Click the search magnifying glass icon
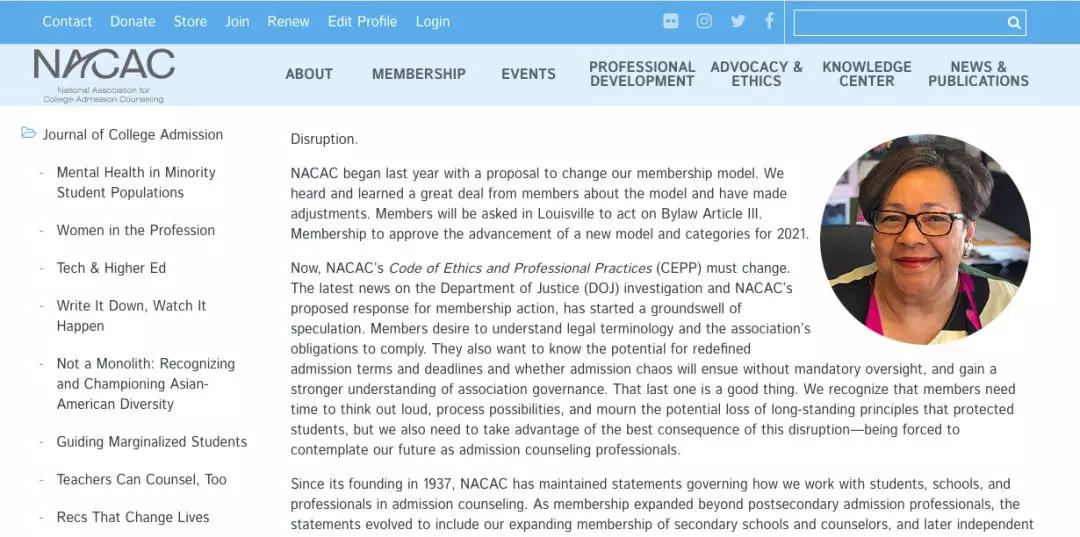 coord(1014,23)
